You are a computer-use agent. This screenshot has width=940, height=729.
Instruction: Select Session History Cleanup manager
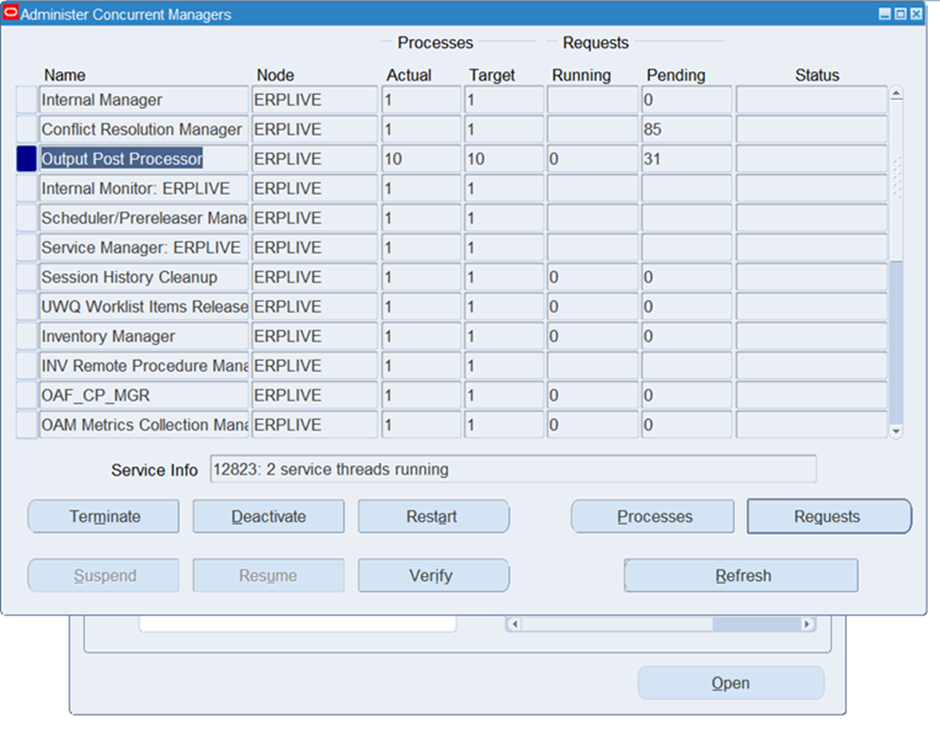(143, 277)
